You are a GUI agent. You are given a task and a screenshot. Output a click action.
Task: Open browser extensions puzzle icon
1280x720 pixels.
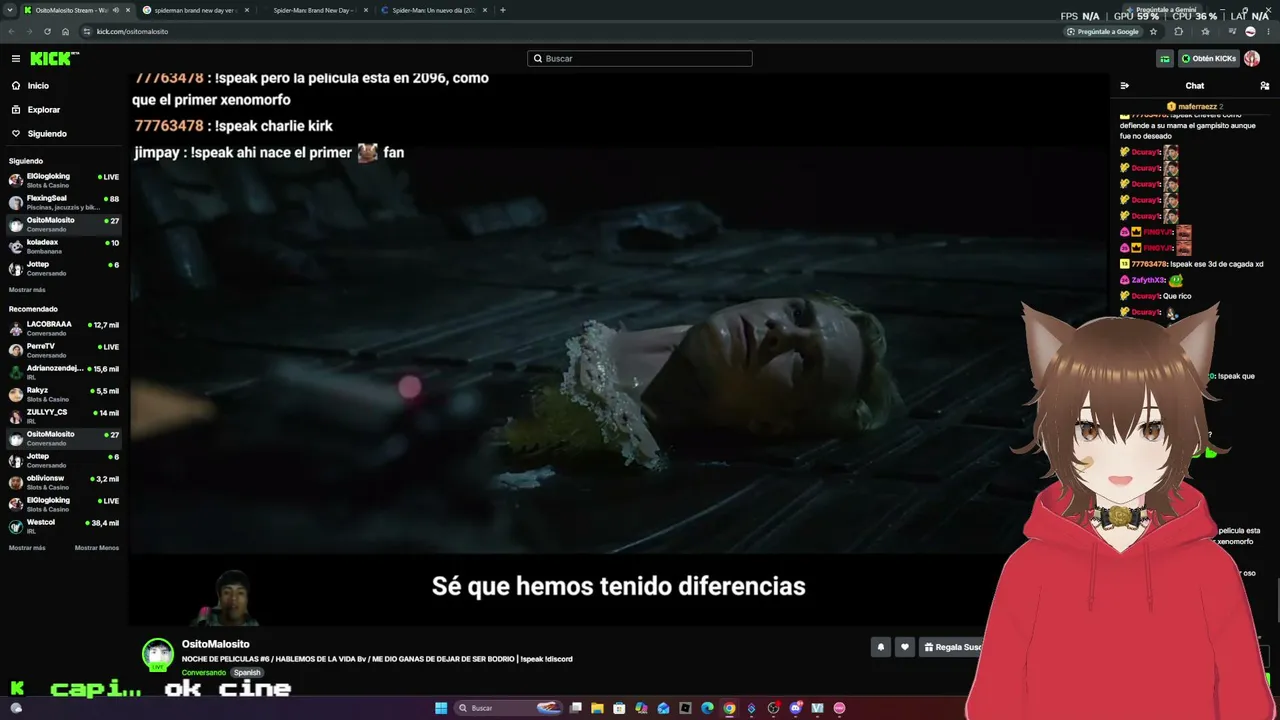[x=1178, y=31]
